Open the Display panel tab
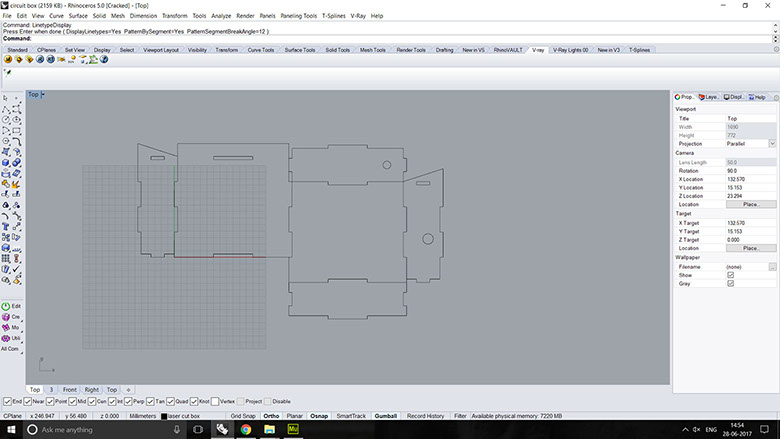The height and width of the screenshot is (439, 780). (733, 97)
